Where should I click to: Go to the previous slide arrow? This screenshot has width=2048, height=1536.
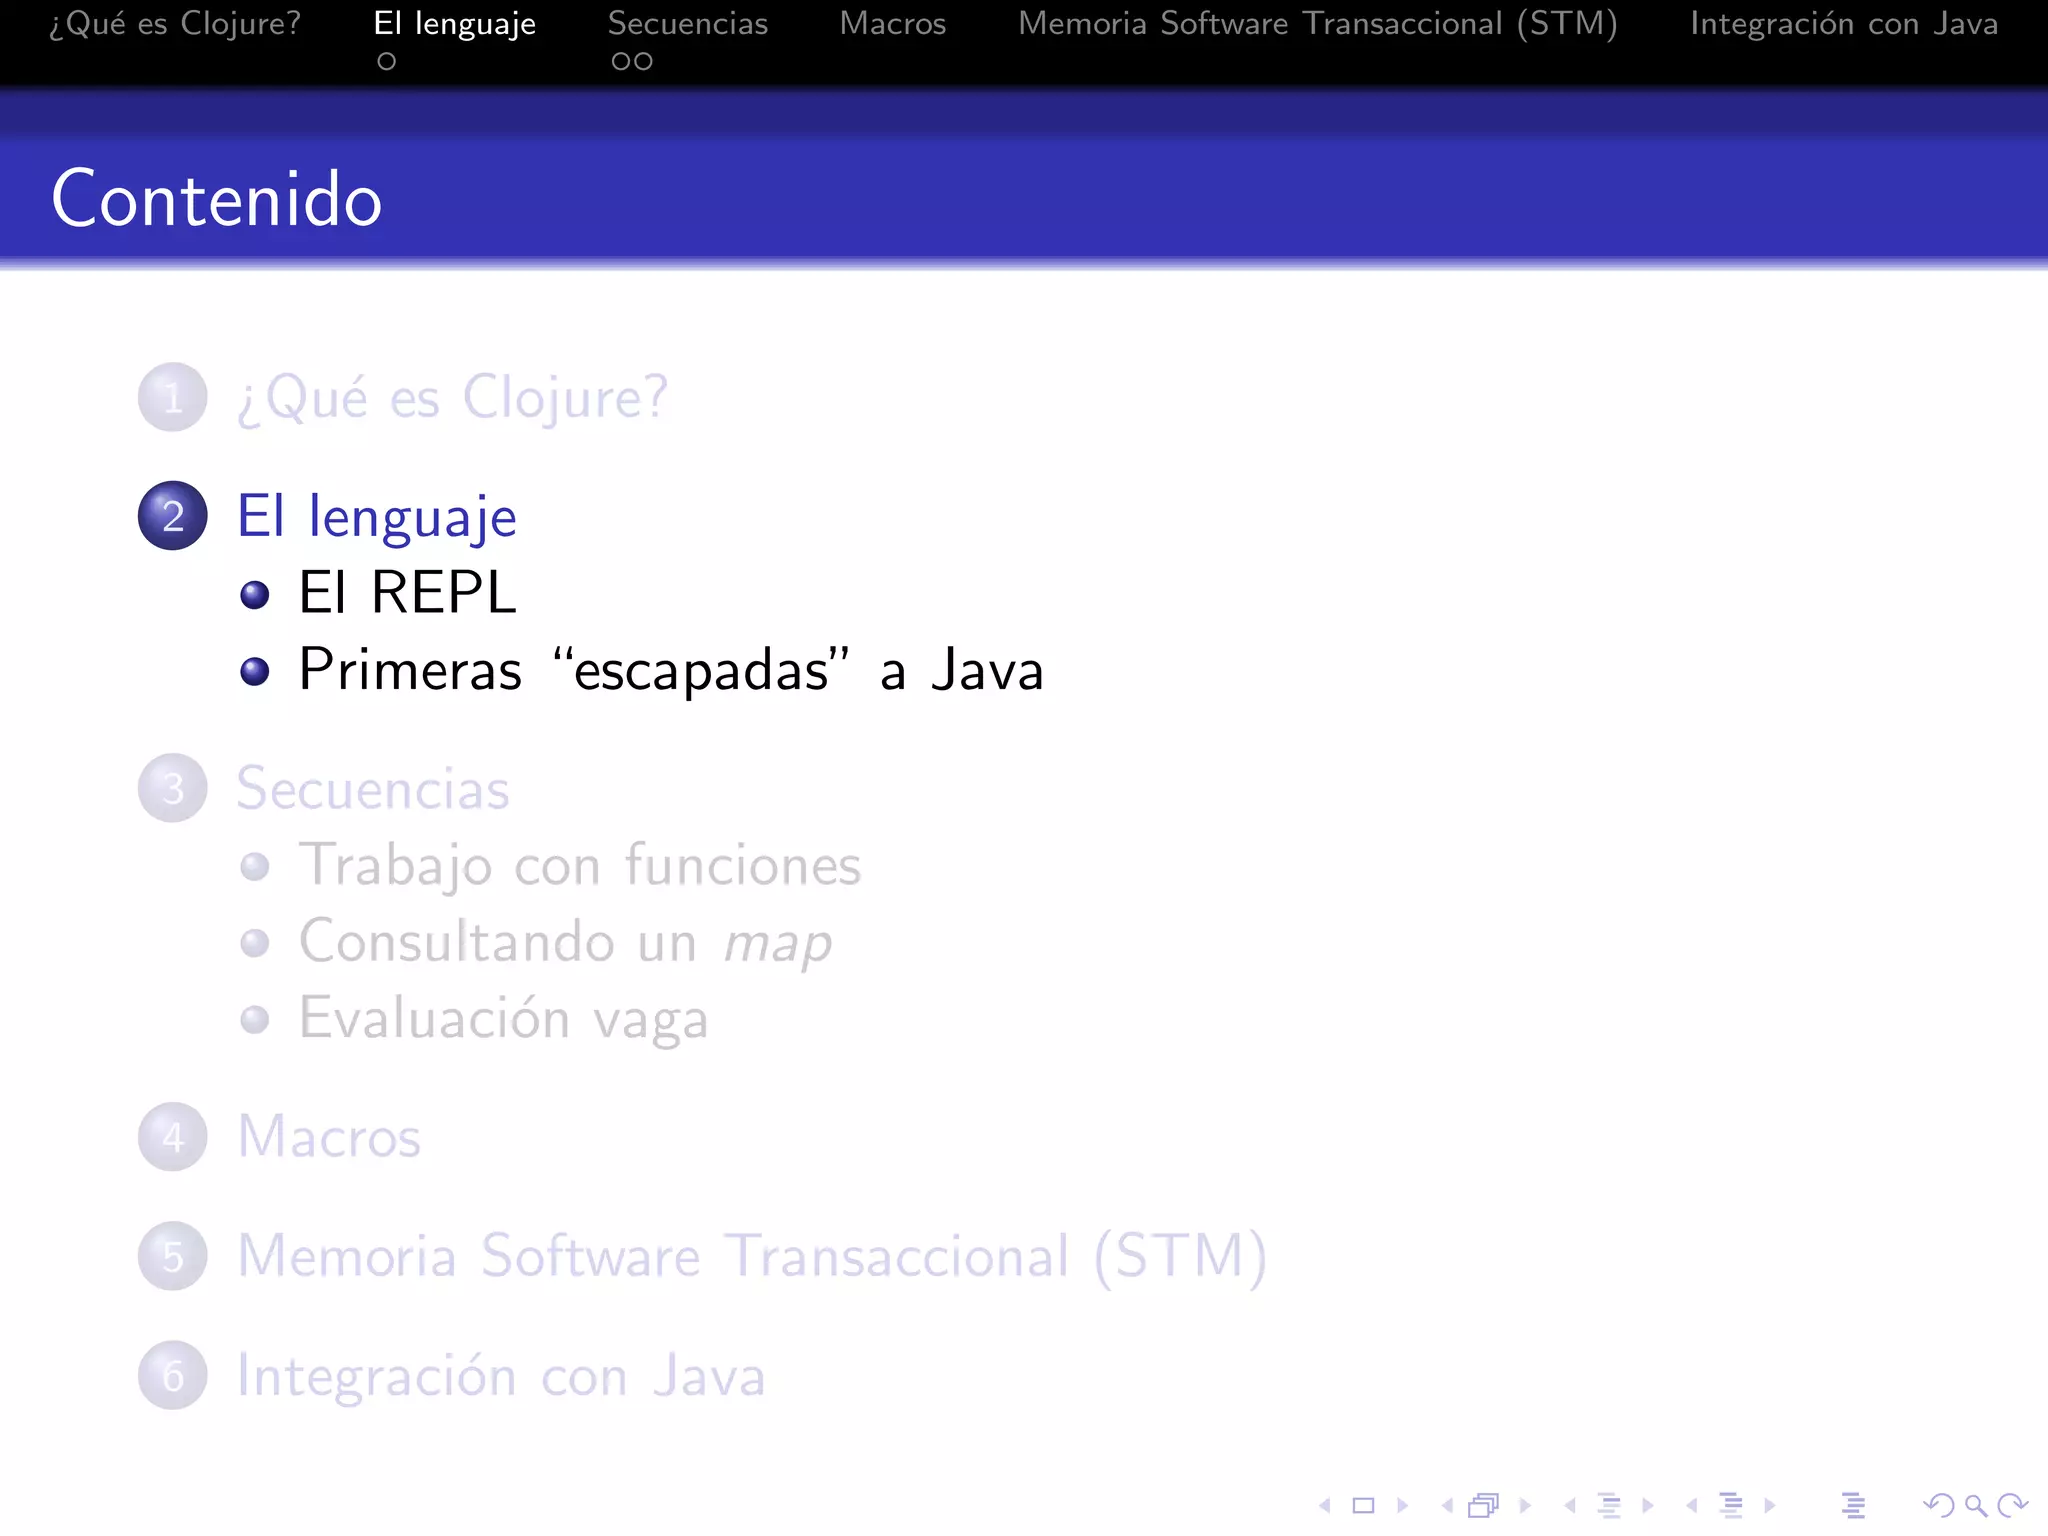1325,1505
